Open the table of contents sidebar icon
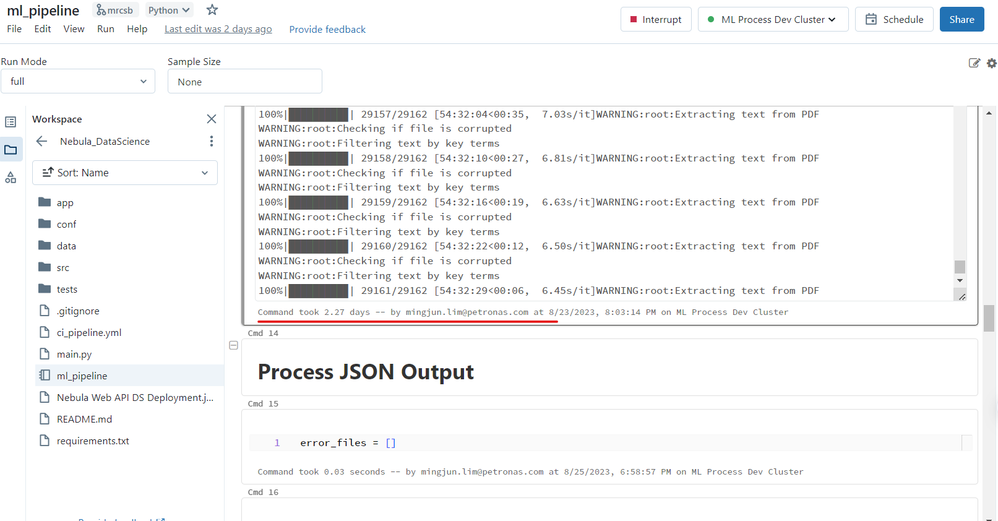The height and width of the screenshot is (521, 998). [11, 122]
